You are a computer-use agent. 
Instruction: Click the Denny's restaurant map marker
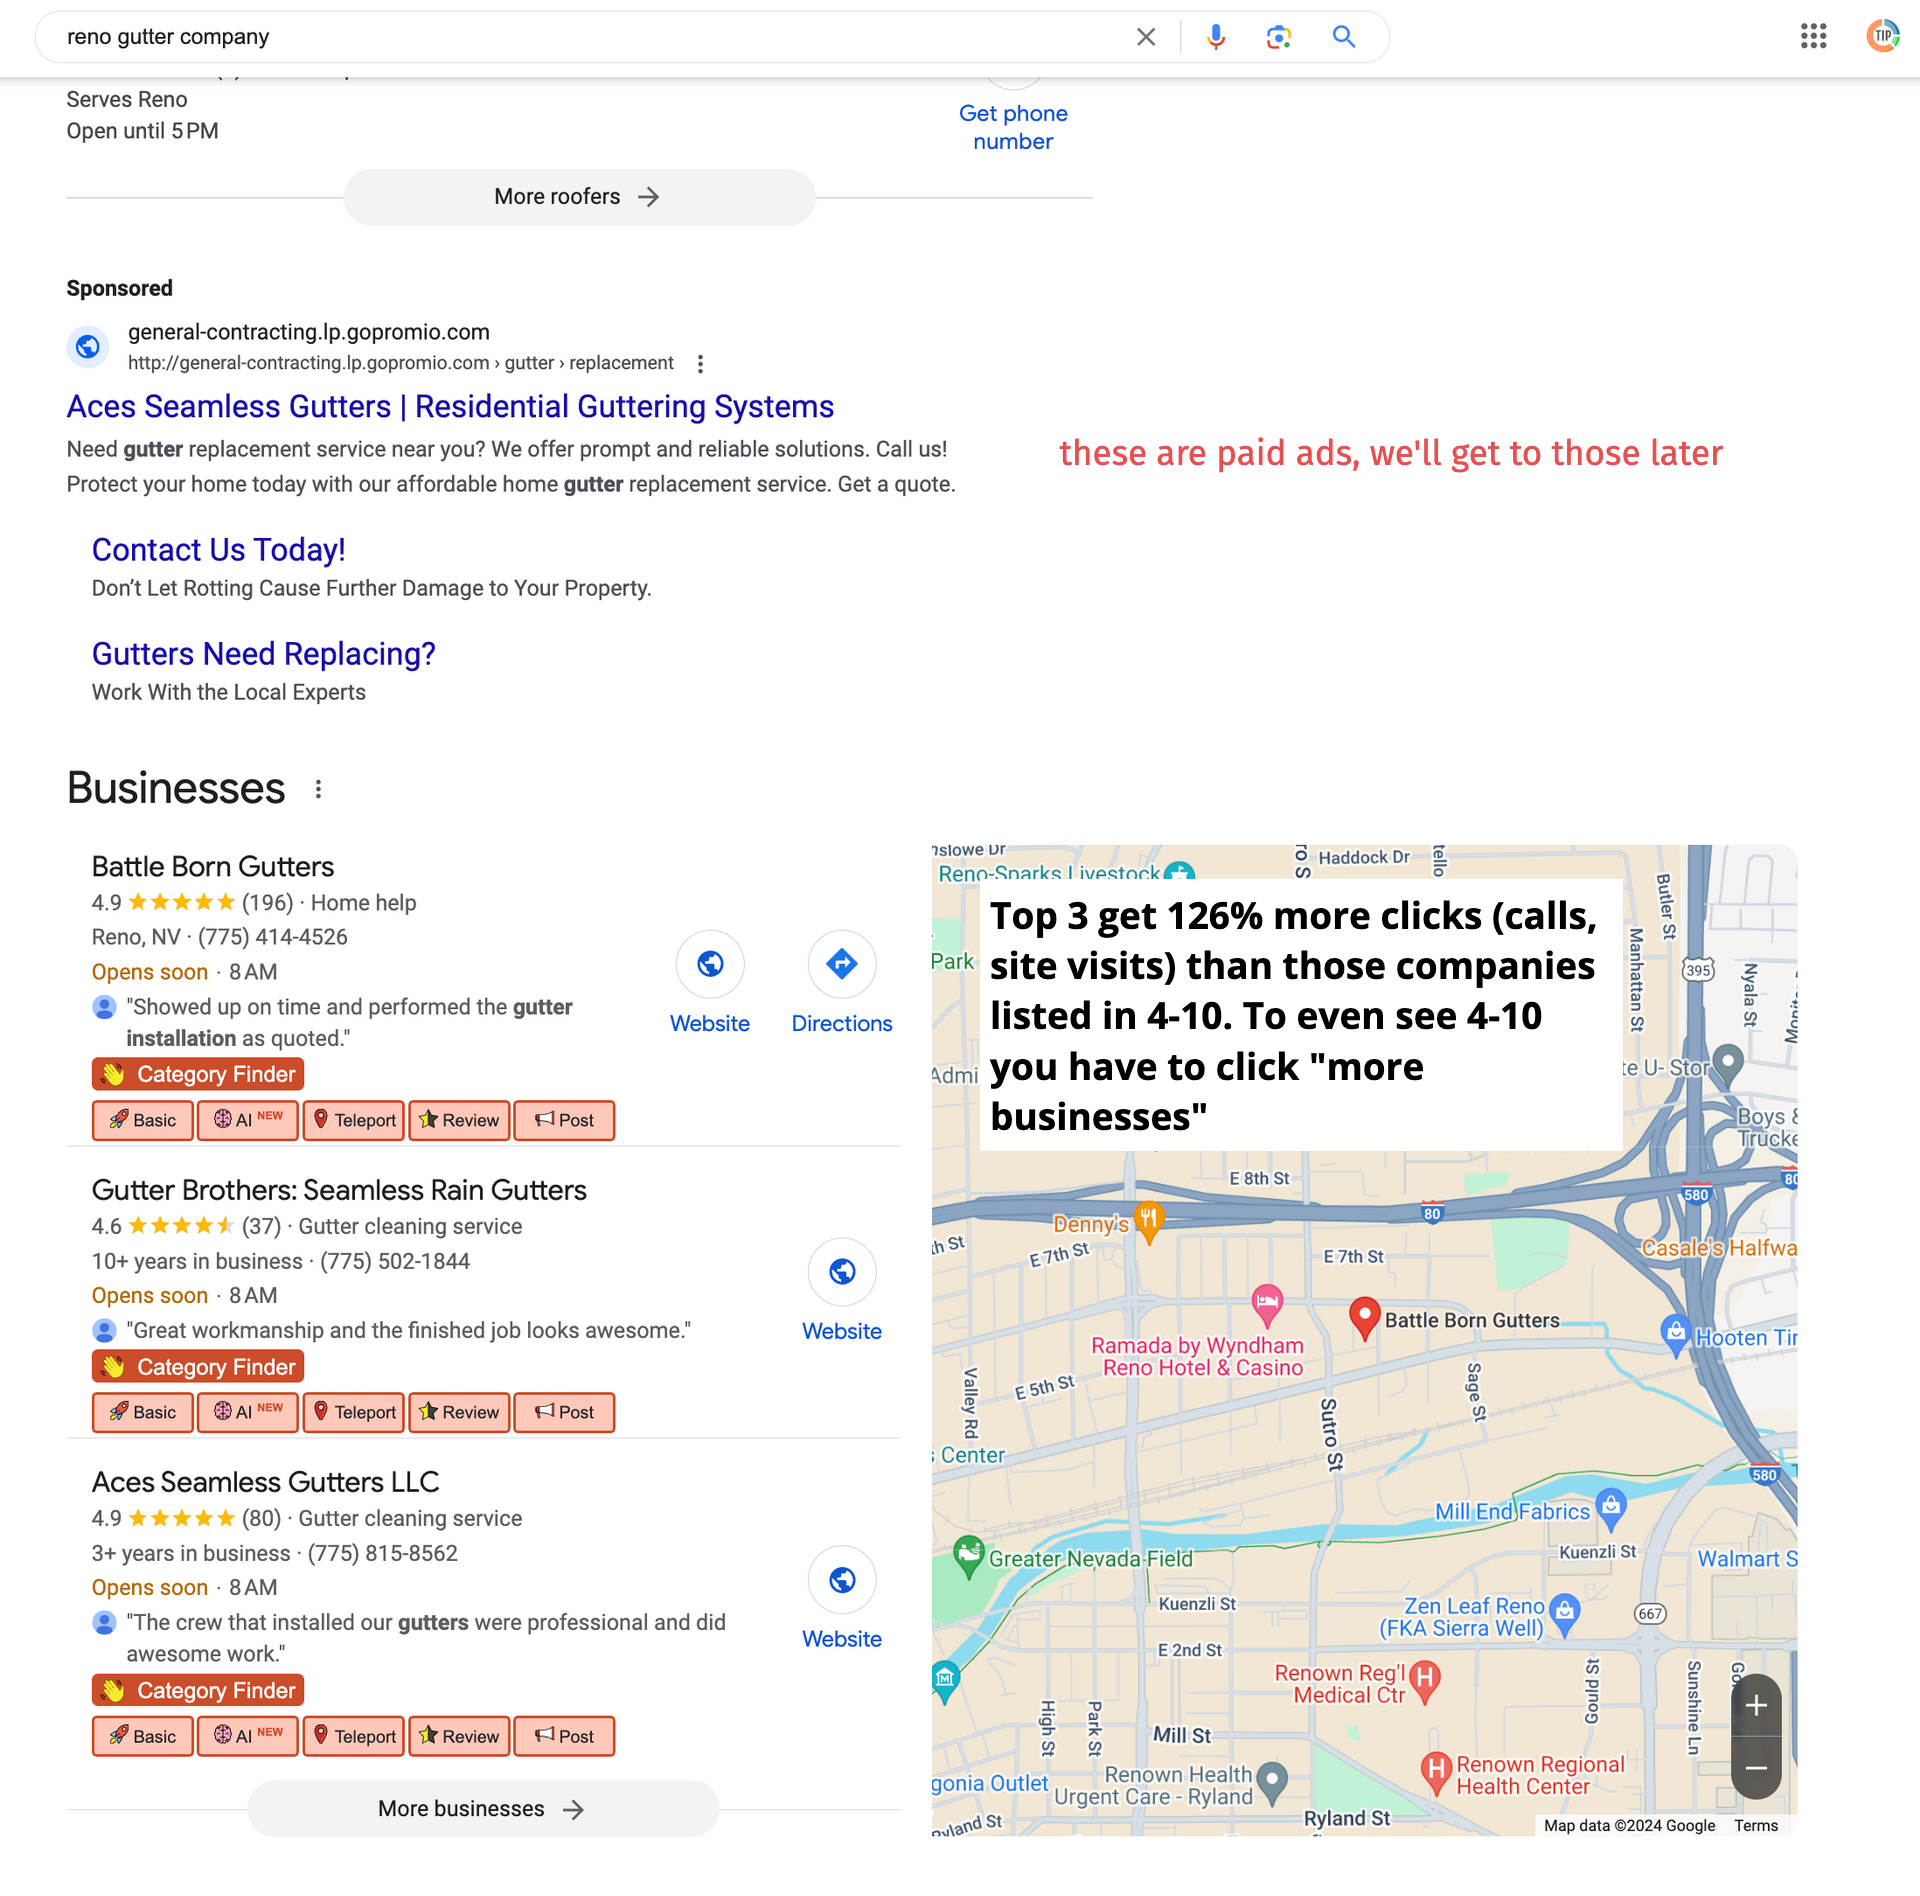coord(1149,1222)
